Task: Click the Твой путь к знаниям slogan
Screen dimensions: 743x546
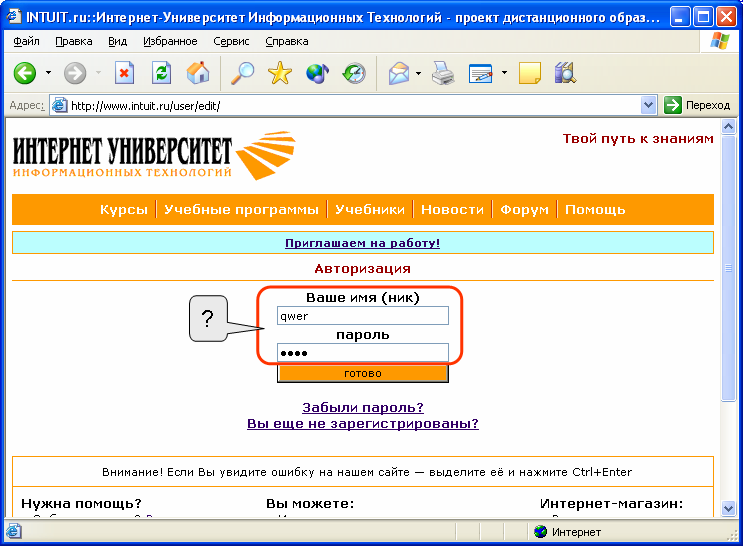Action: click(x=638, y=138)
